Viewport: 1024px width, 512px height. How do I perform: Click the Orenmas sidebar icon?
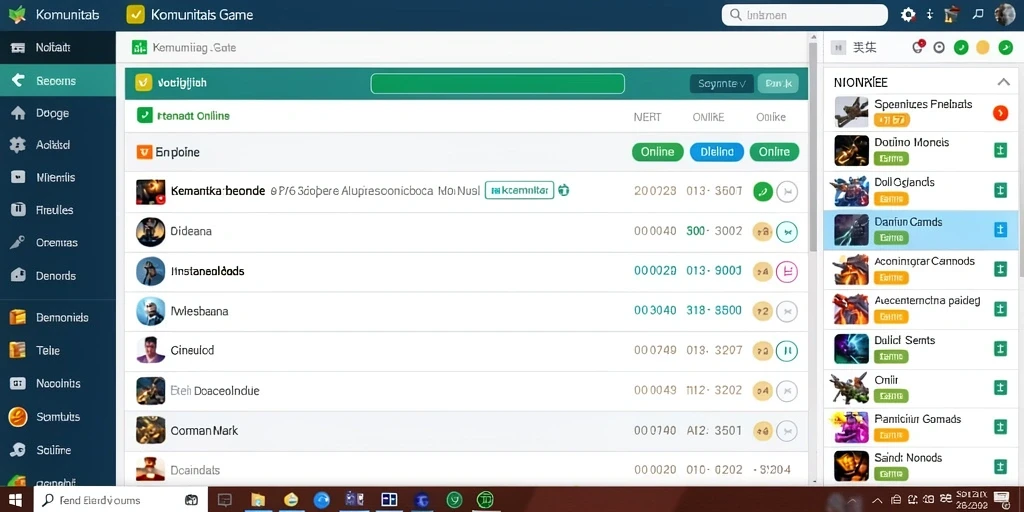(18, 243)
